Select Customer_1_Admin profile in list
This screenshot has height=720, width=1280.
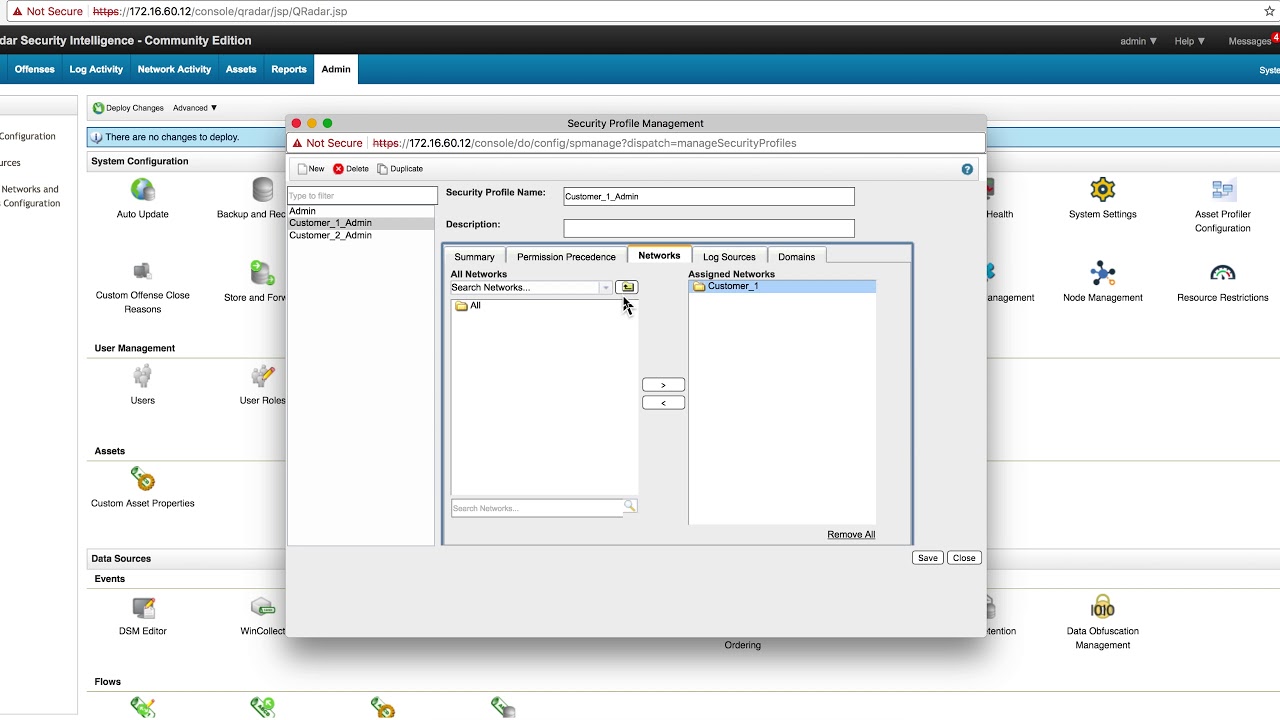[361, 223]
